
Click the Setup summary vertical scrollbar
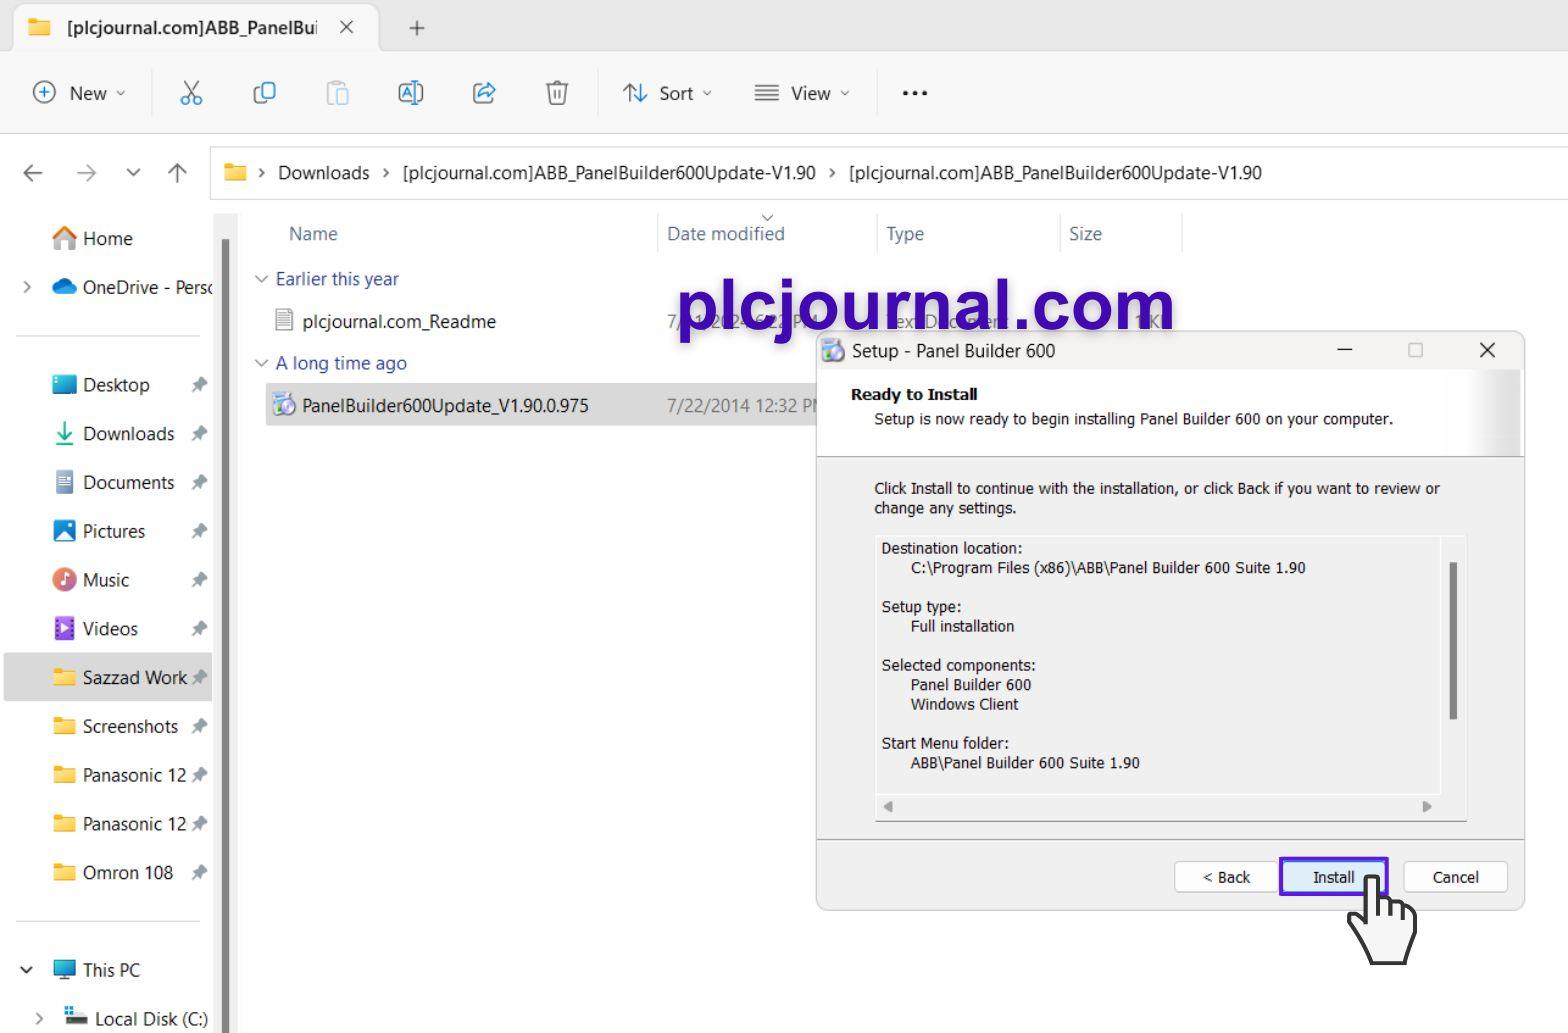(x=1453, y=640)
